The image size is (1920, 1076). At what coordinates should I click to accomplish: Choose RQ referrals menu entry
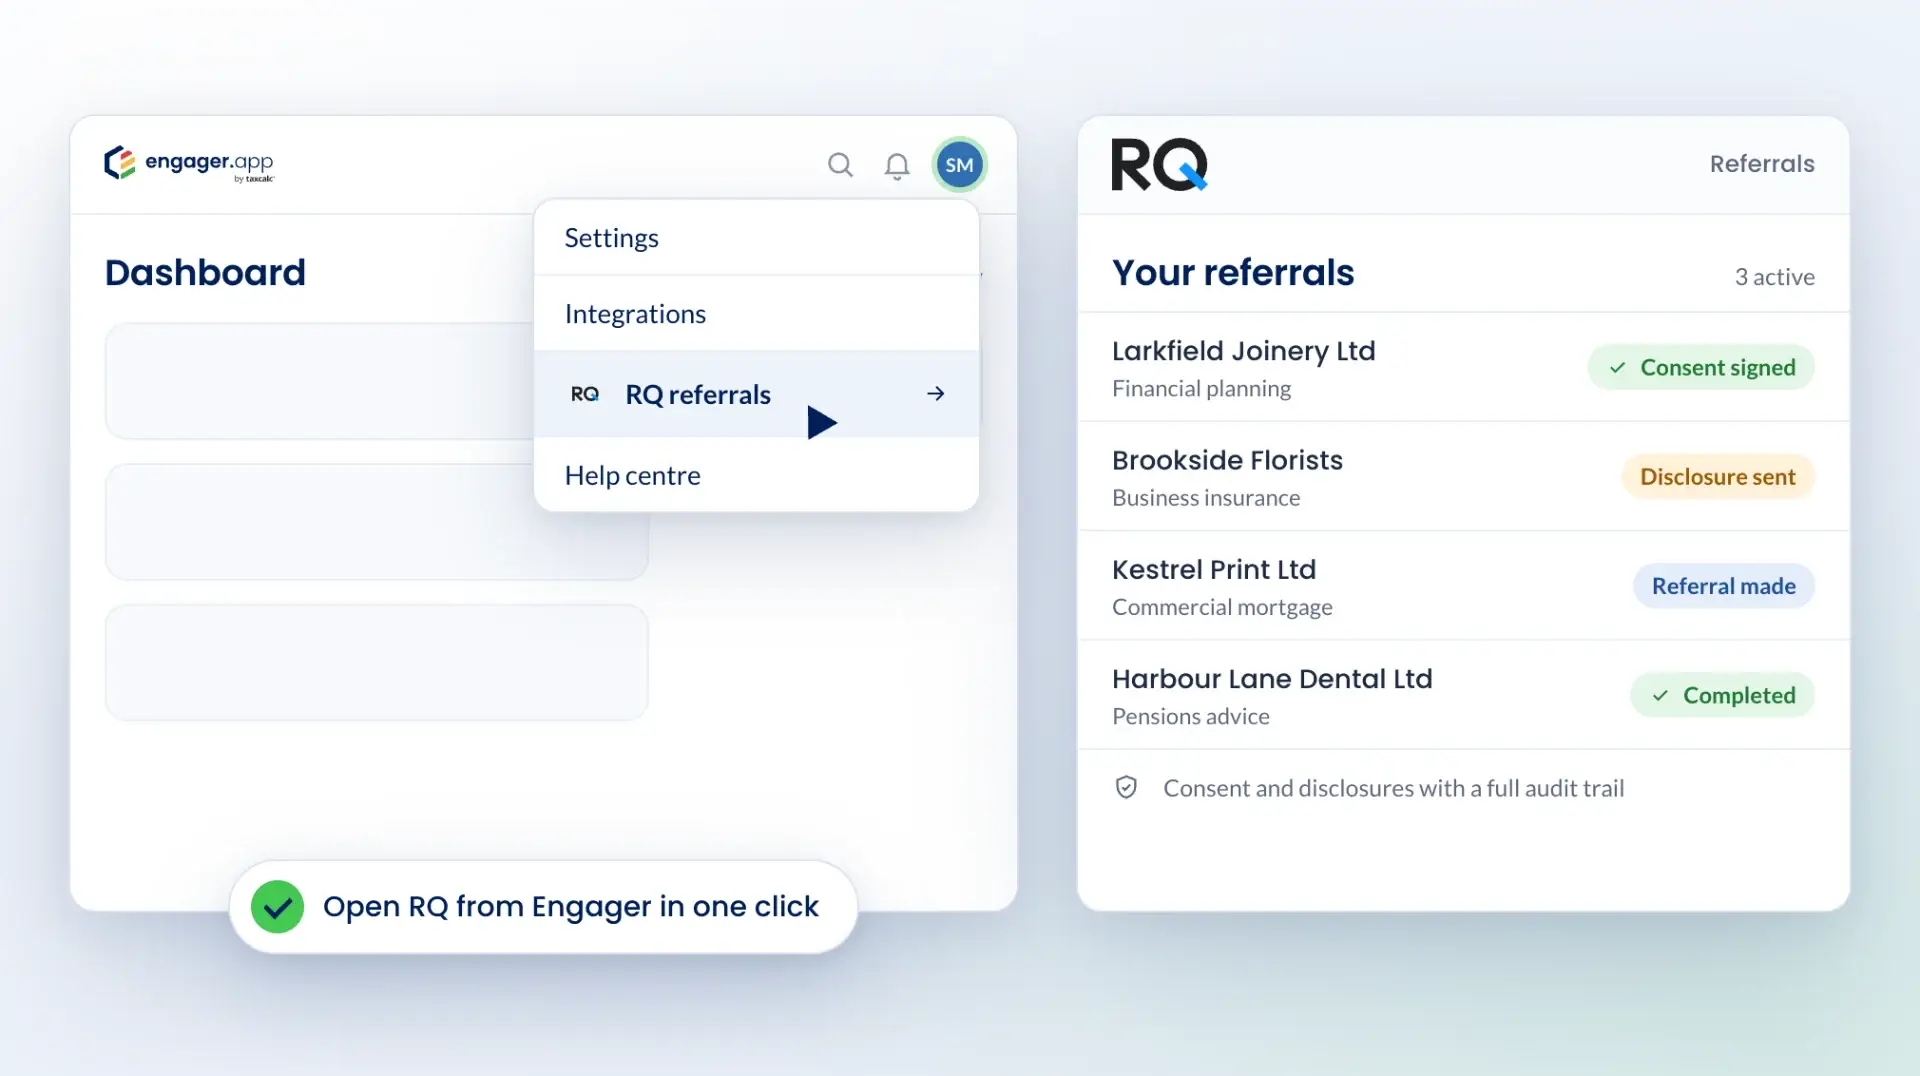coord(756,394)
